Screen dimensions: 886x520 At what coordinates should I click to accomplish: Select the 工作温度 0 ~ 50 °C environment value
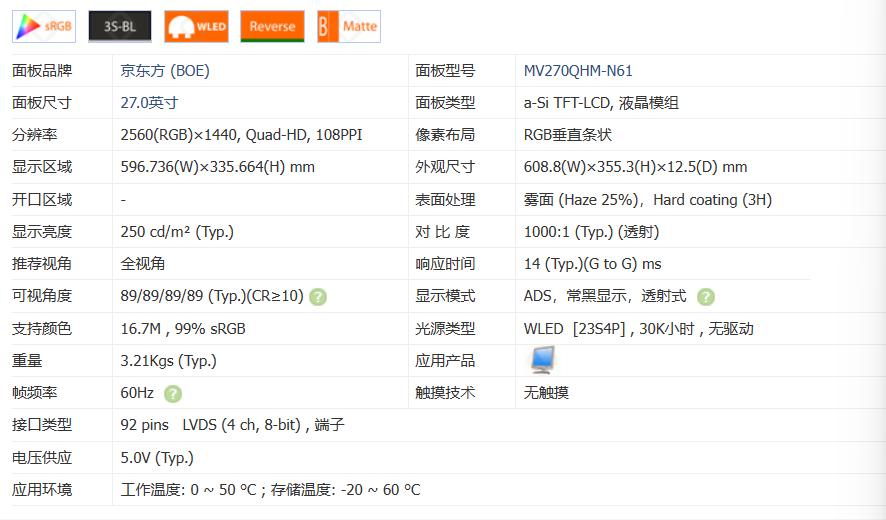pos(271,490)
